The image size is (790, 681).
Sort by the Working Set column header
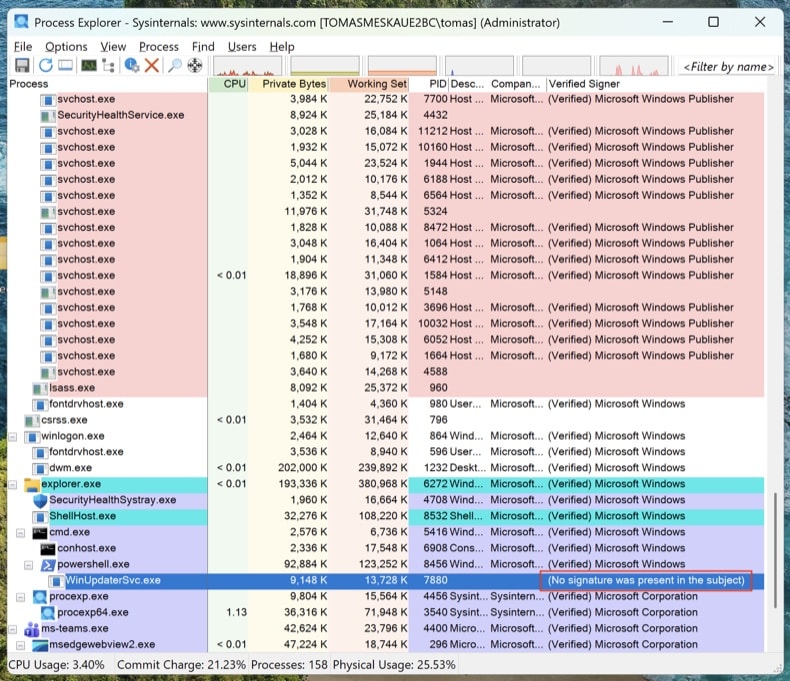point(369,84)
